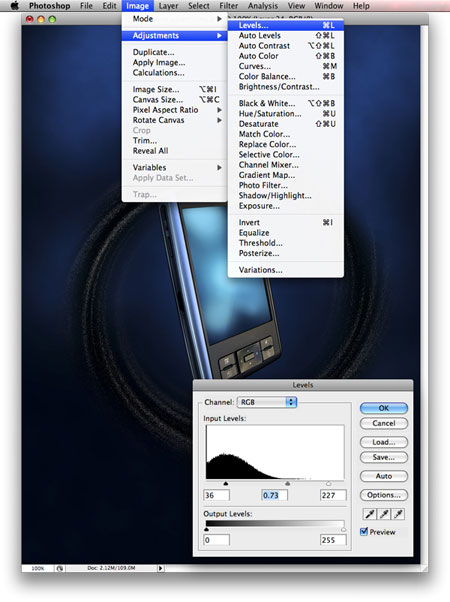The image size is (450, 602).
Task: Open the Filter menu
Action: (229, 6)
